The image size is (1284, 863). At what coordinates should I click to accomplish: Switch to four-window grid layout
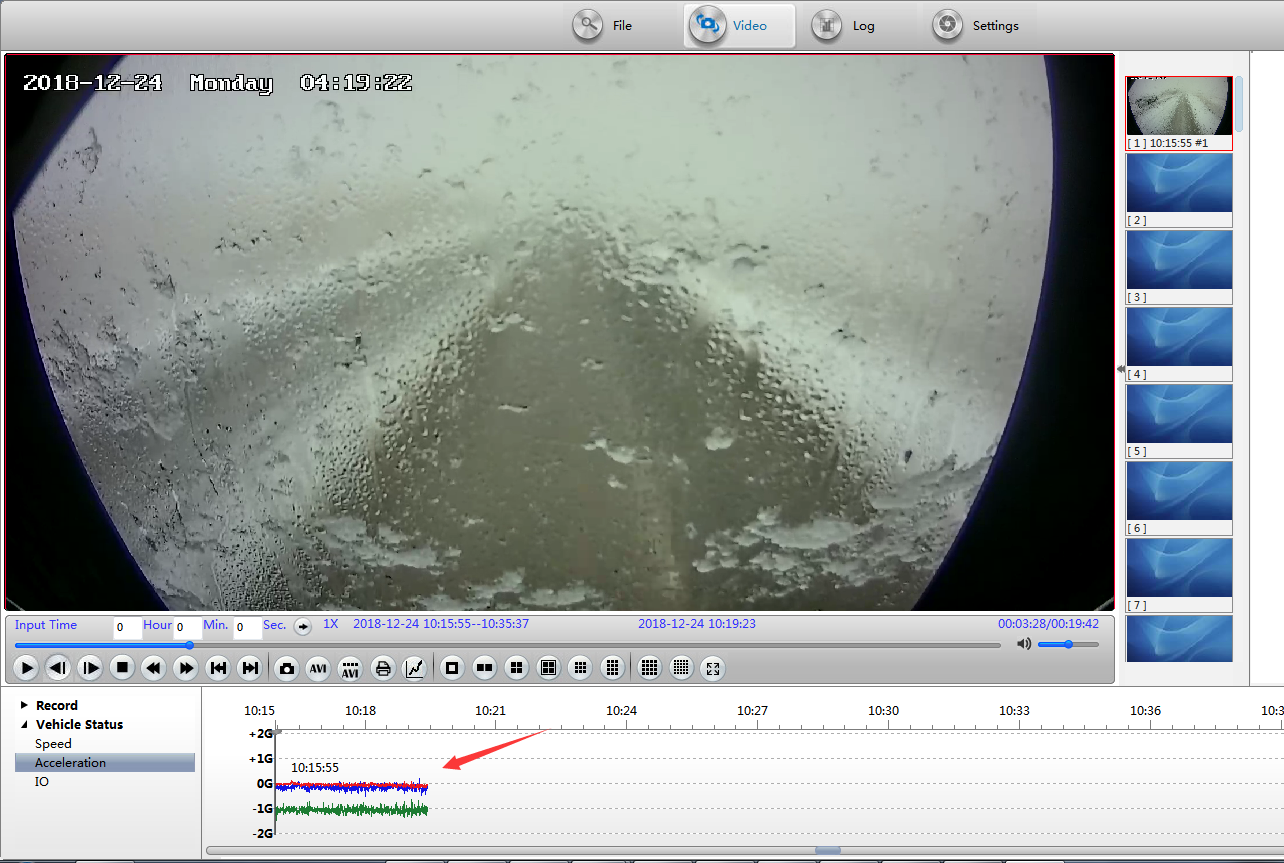(x=516, y=668)
